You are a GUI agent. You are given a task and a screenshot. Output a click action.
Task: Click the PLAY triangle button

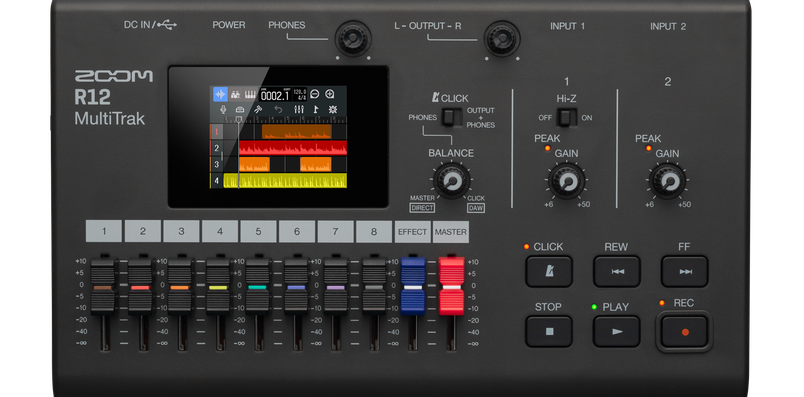617,331
